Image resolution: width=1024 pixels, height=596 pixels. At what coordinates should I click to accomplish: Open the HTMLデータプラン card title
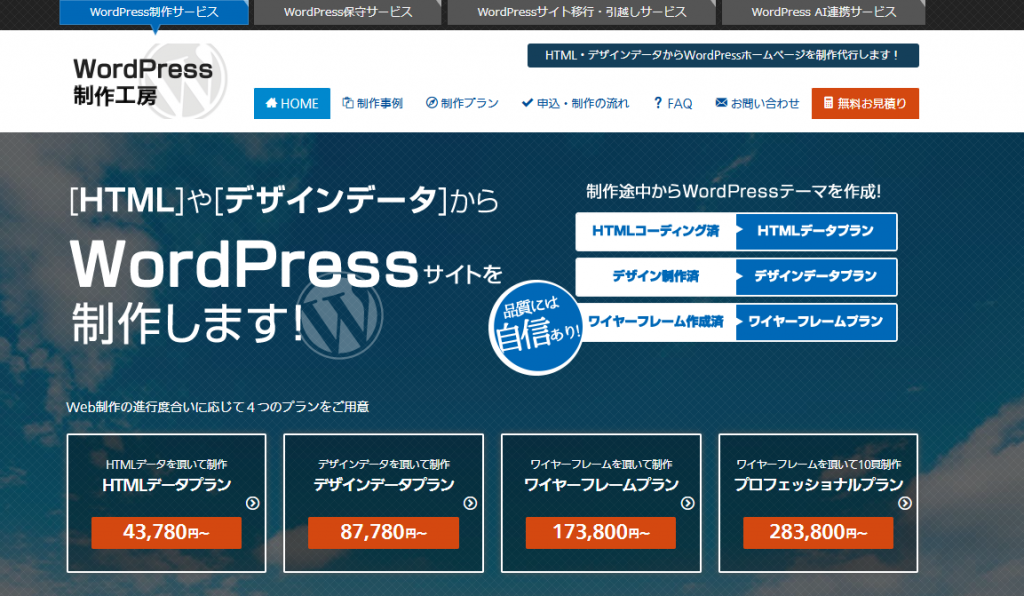(x=167, y=485)
